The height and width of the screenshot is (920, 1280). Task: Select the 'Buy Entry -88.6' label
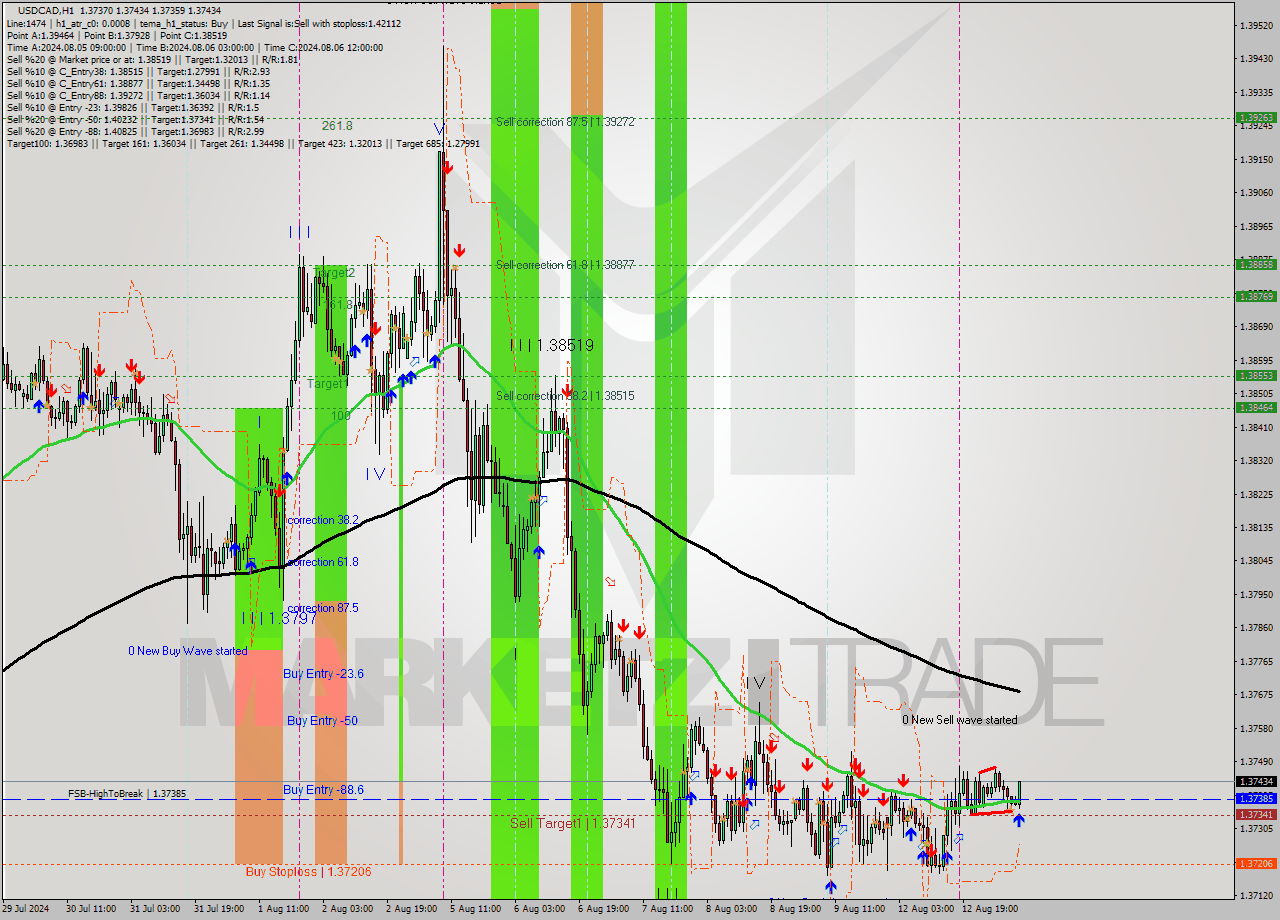(323, 790)
